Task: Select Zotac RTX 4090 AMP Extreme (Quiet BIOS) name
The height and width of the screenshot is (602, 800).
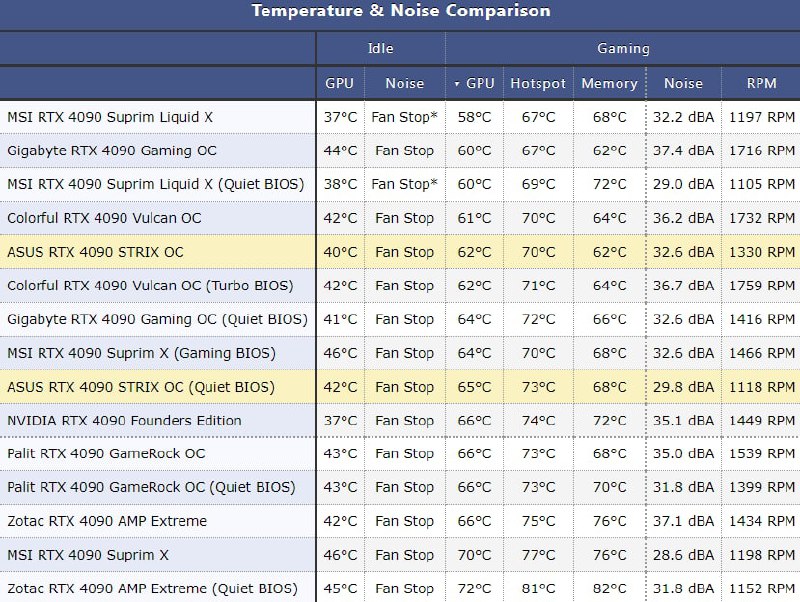Action: (x=152, y=589)
